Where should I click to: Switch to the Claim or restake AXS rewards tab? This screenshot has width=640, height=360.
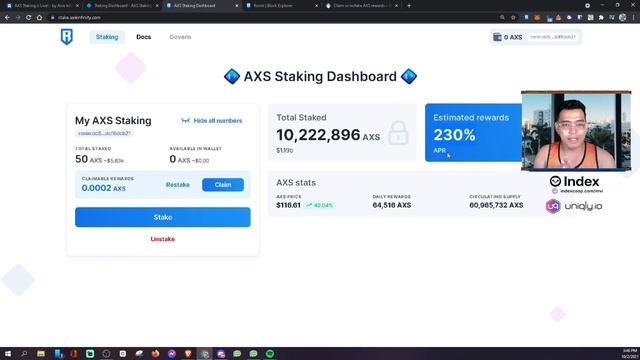click(361, 6)
